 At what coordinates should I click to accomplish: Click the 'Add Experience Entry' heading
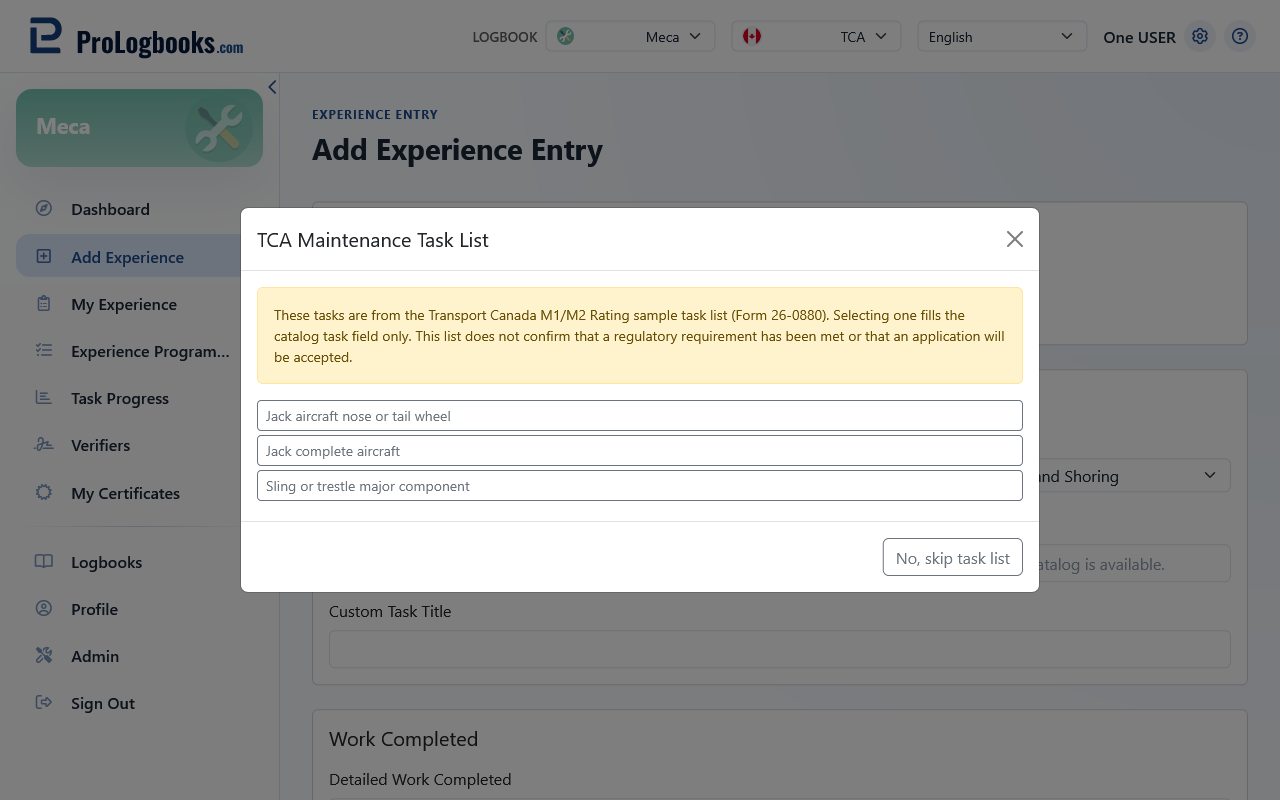point(458,150)
